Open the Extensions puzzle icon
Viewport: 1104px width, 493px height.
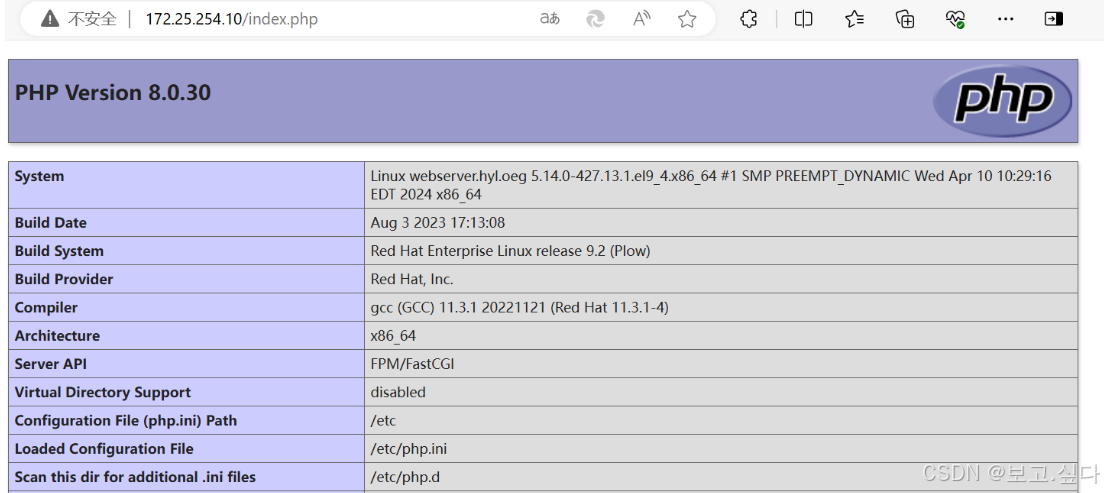click(x=748, y=19)
